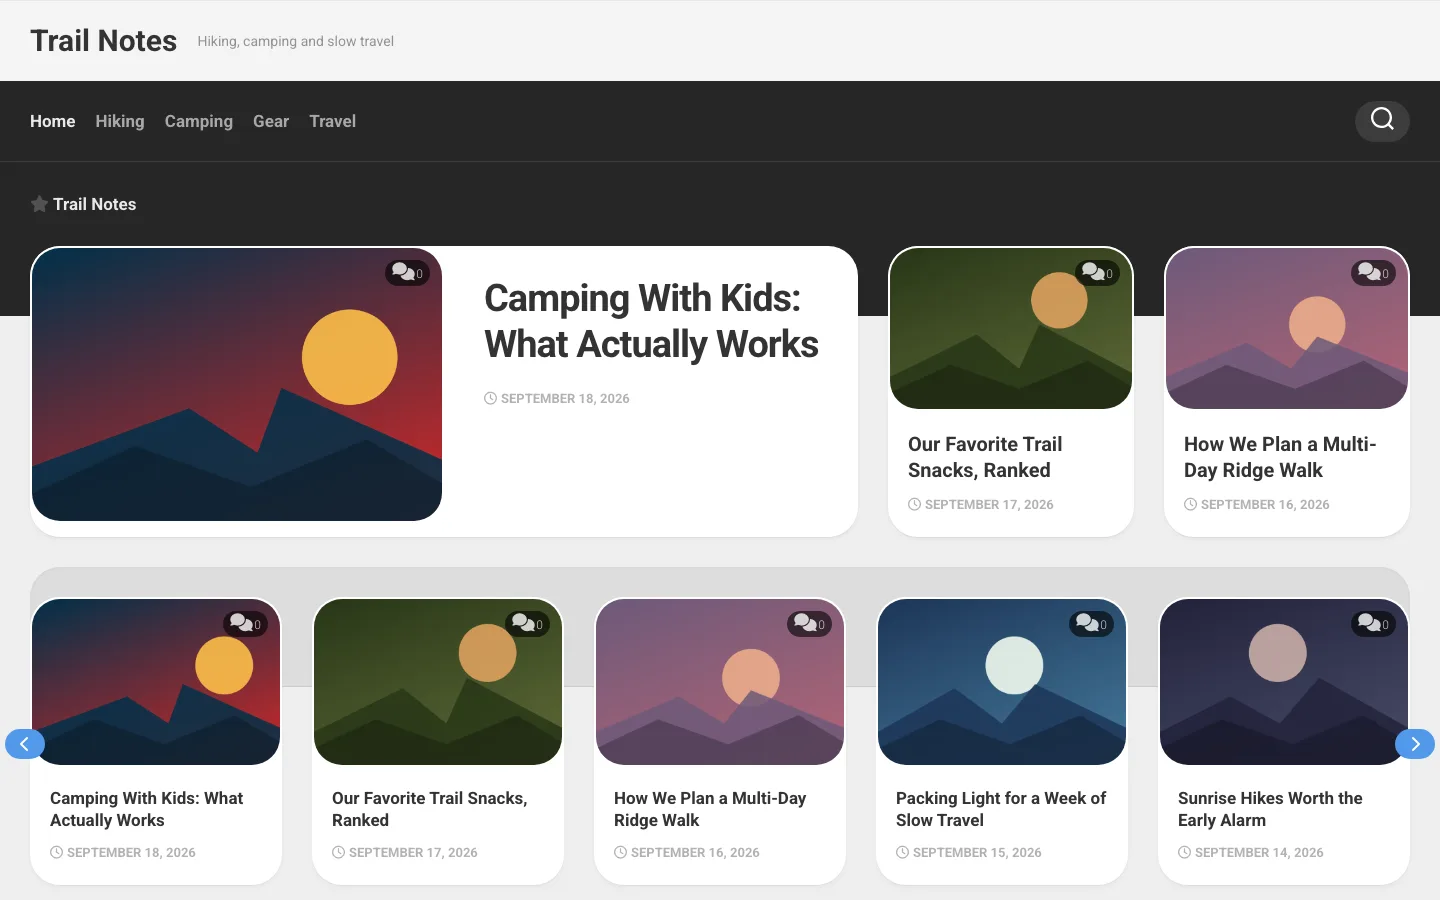The width and height of the screenshot is (1440, 900).
Task: Click date 'September 14, 2026' on Sunrise Hikes card
Action: [x=1259, y=852]
